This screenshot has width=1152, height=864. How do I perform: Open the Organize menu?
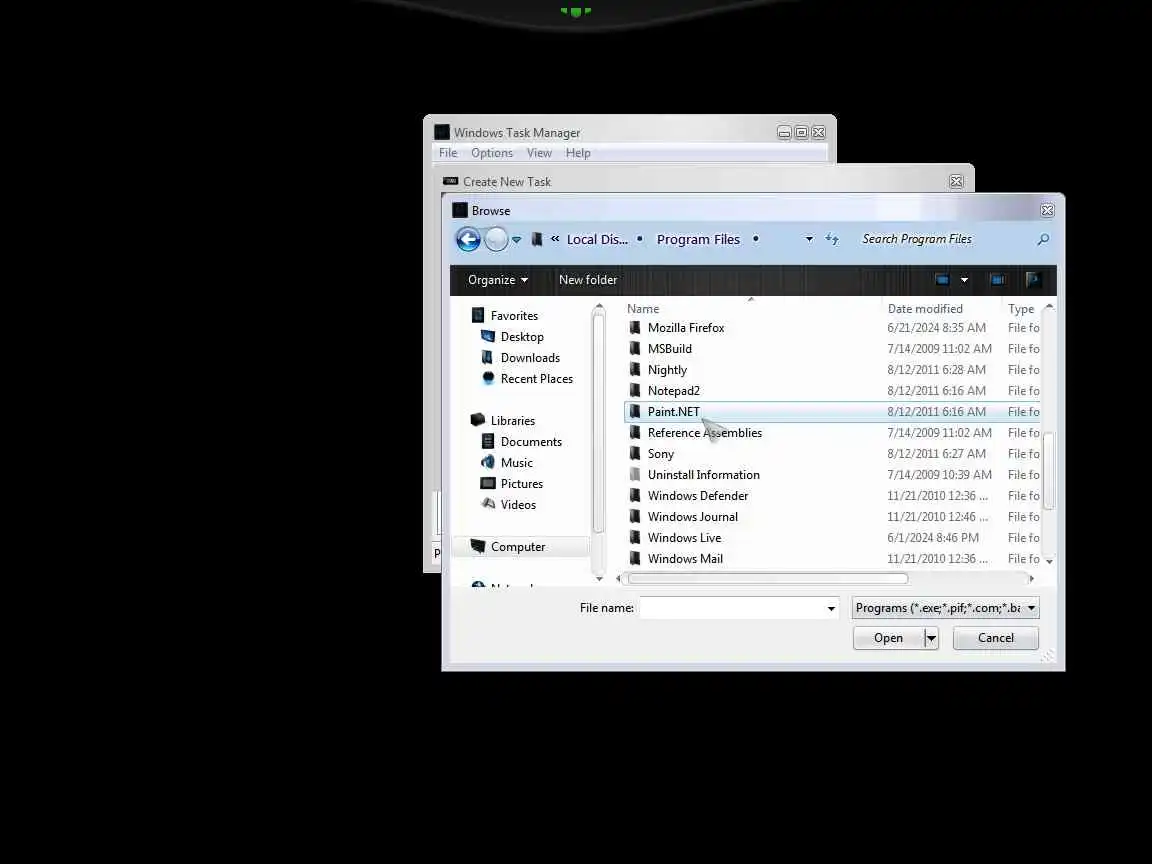click(497, 280)
